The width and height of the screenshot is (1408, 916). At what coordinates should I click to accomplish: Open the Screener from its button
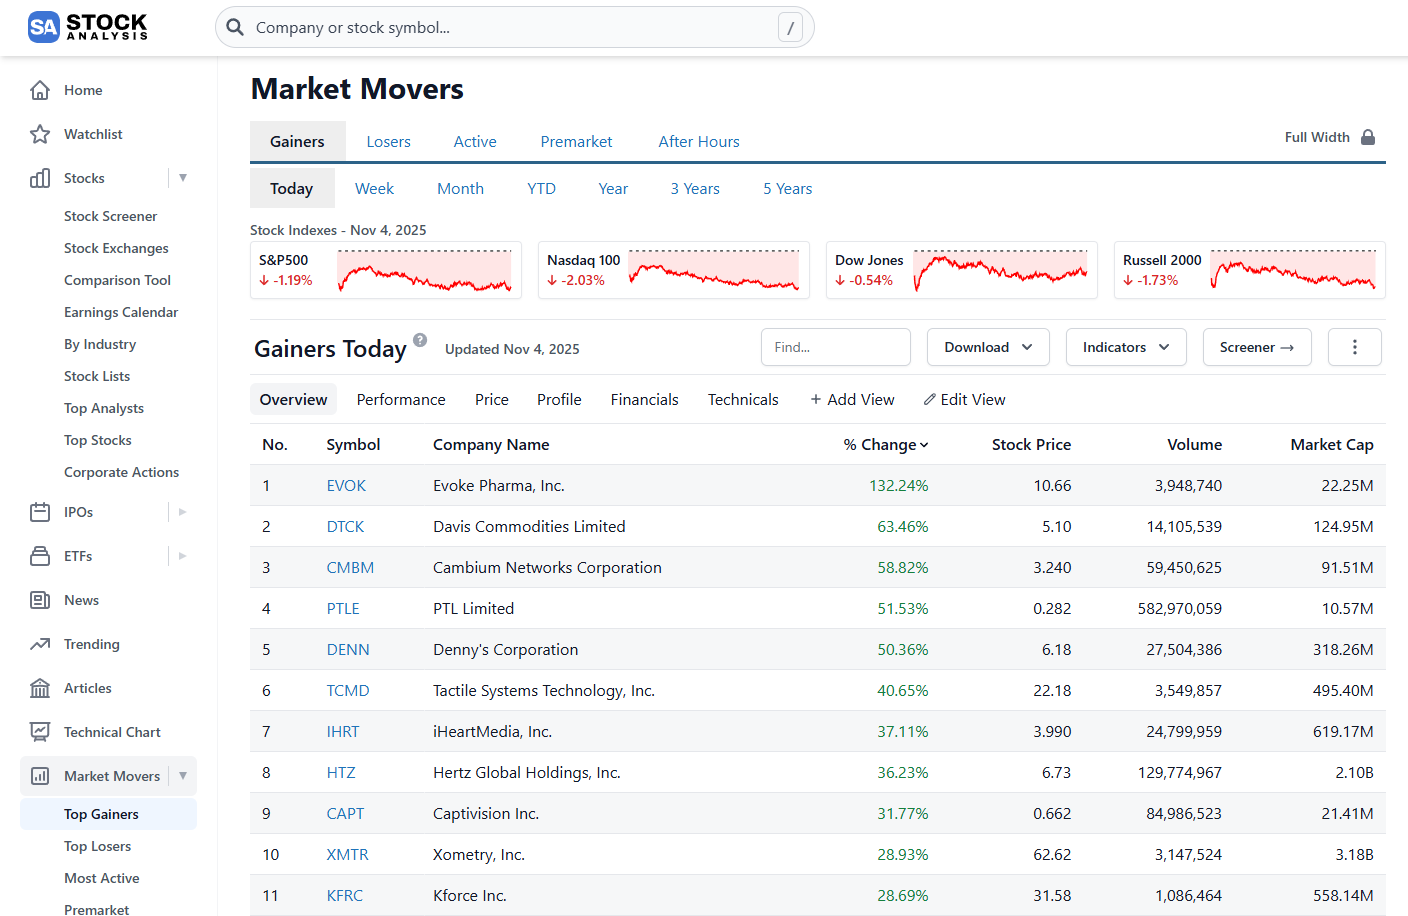(1257, 347)
